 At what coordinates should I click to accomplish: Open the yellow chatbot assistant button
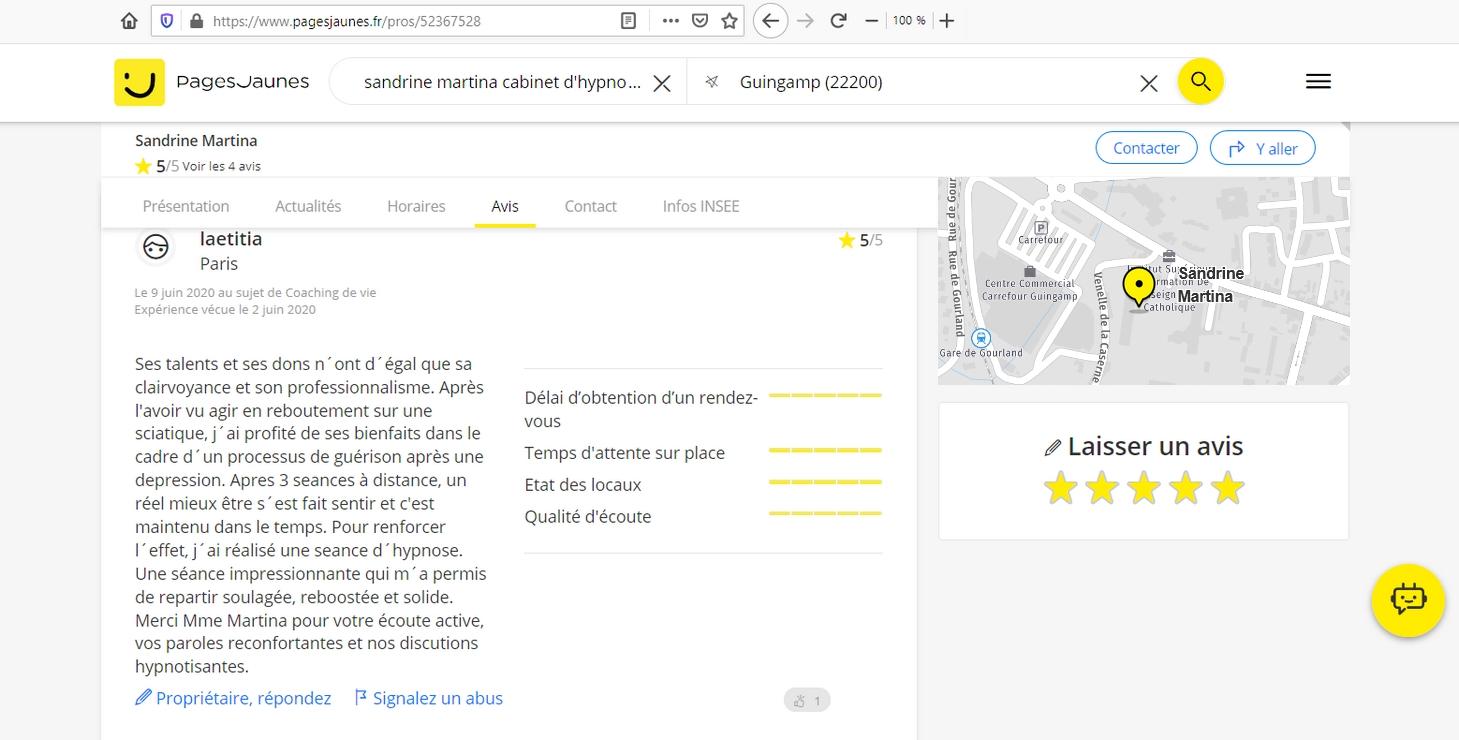click(x=1408, y=600)
